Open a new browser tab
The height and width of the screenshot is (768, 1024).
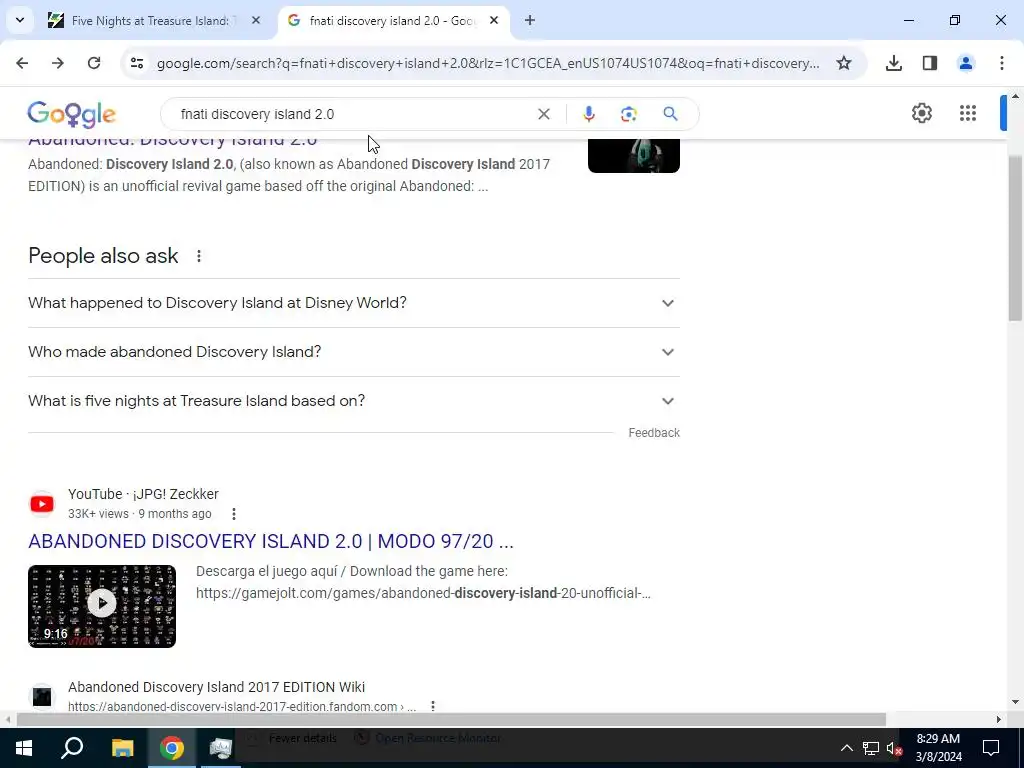(x=530, y=20)
